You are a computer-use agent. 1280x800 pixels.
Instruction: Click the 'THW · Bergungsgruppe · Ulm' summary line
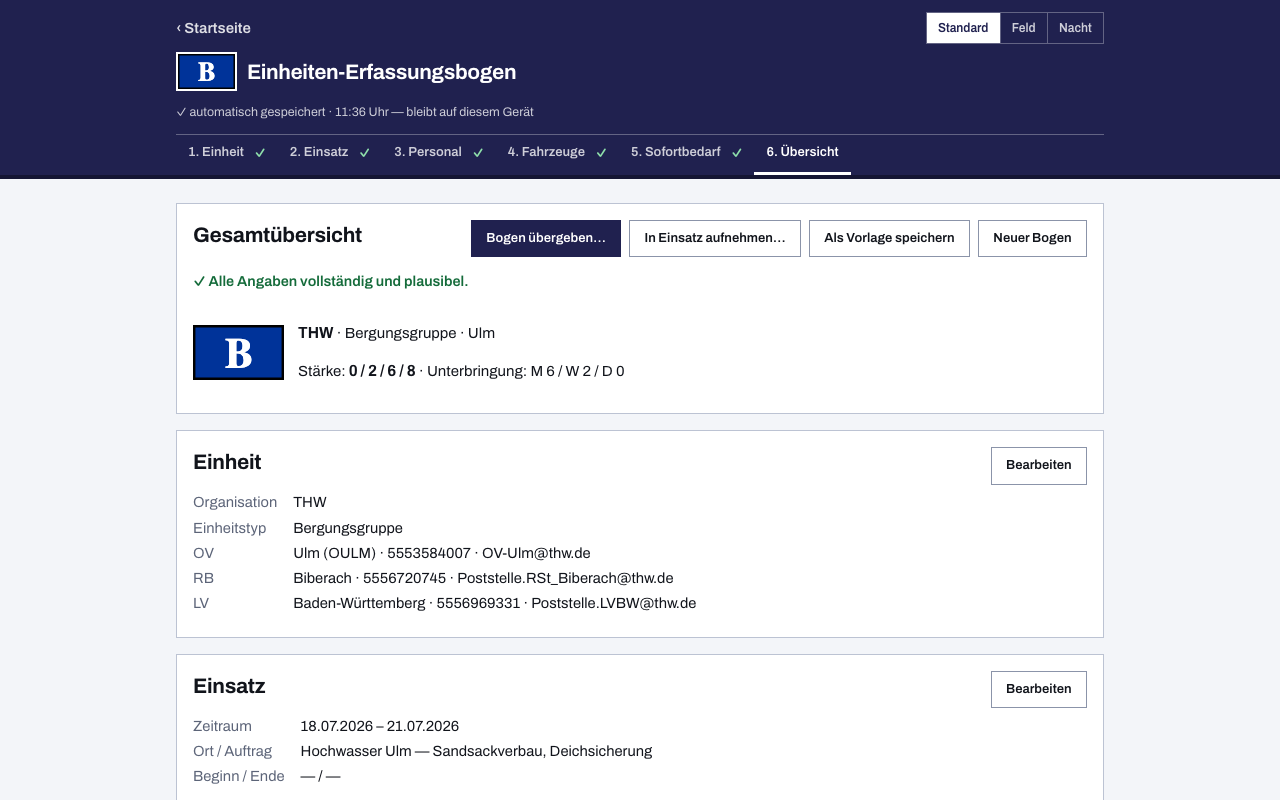[396, 333]
